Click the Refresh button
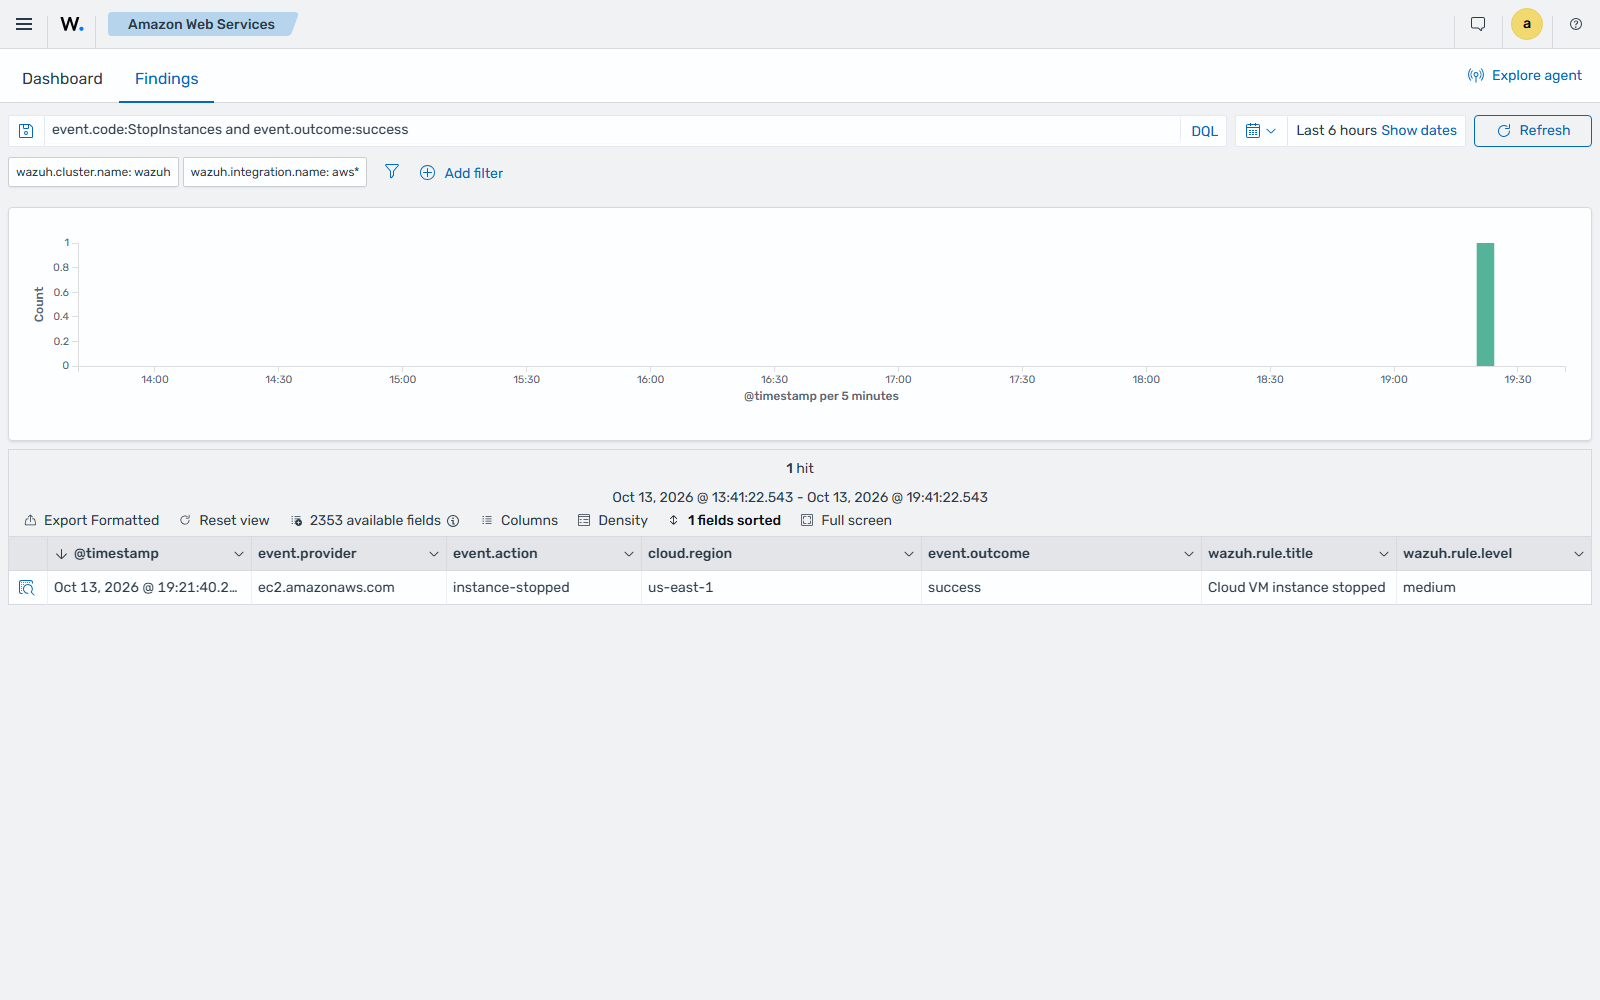 [1533, 131]
